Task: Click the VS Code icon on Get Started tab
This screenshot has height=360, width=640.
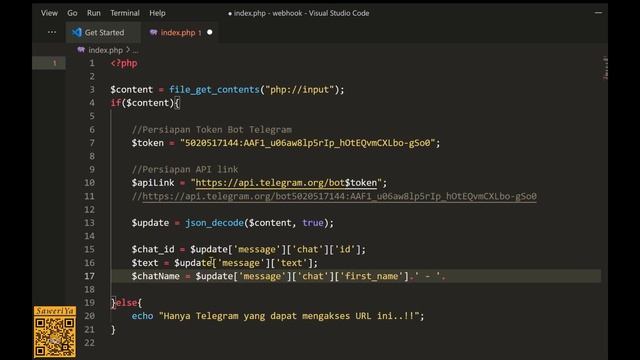Action: pyautogui.click(x=77, y=32)
